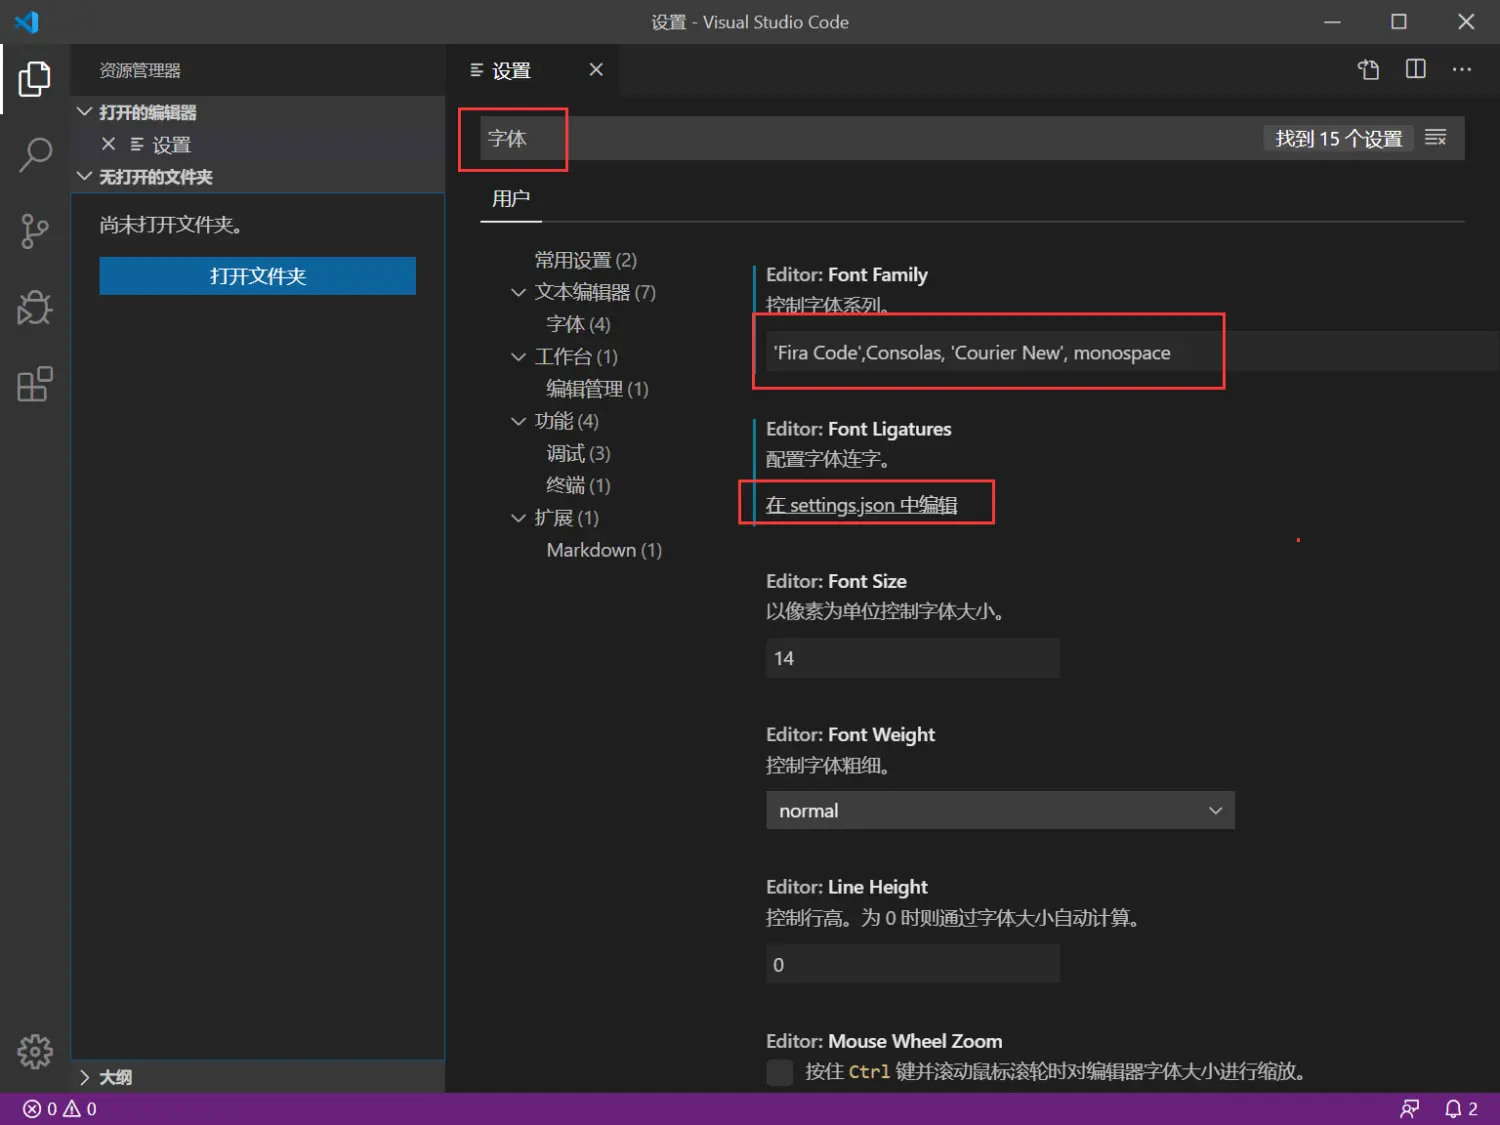Select 字体 (4) in settings tree

[578, 324]
